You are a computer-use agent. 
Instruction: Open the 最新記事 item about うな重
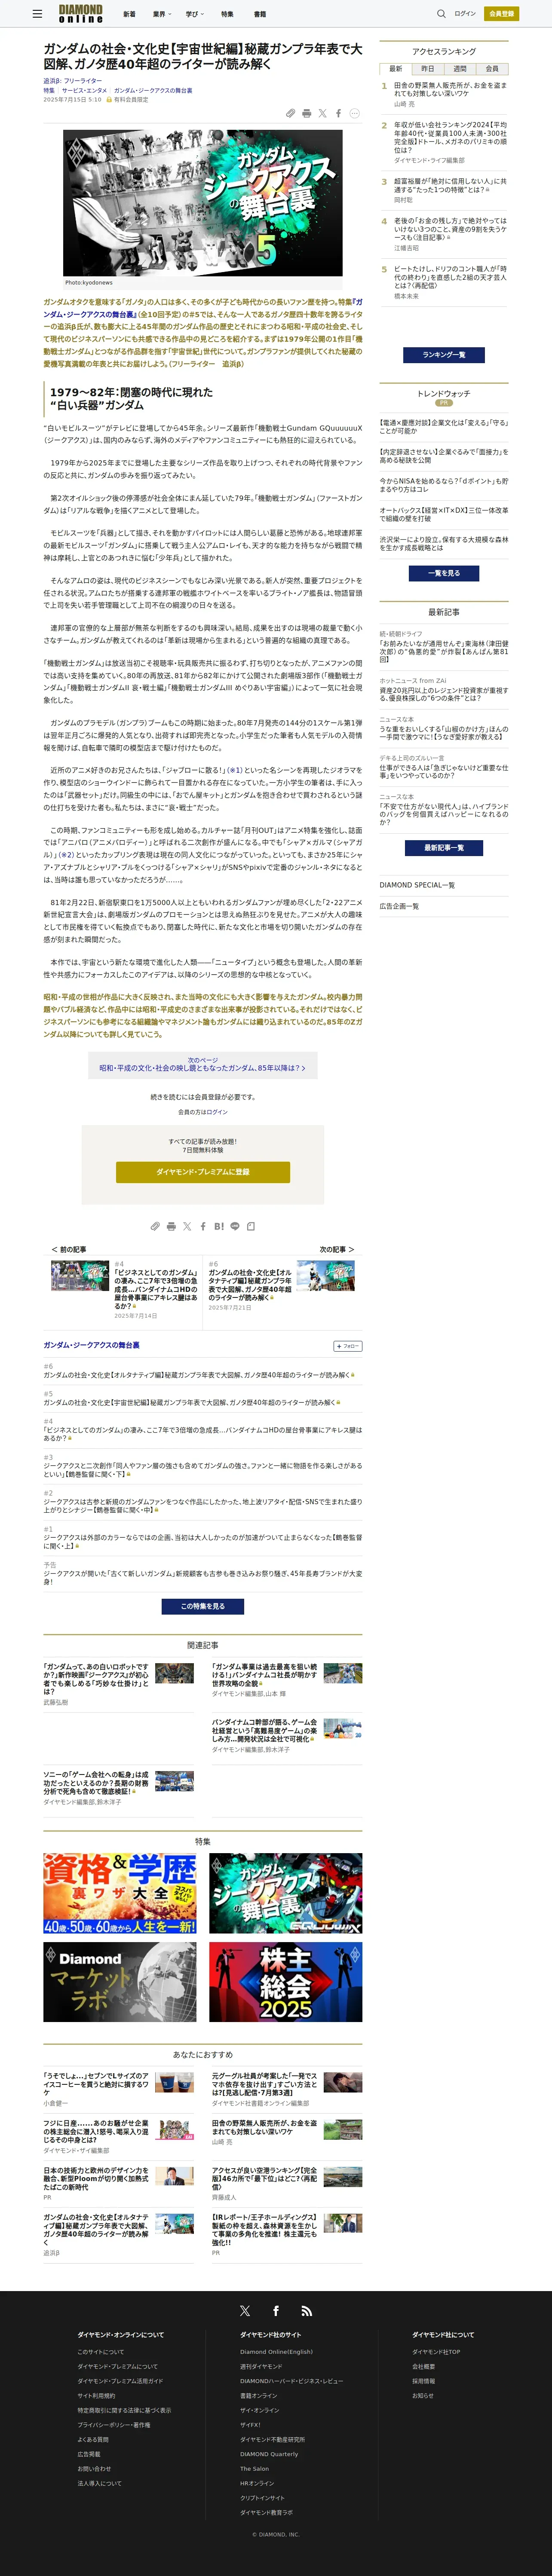(444, 733)
